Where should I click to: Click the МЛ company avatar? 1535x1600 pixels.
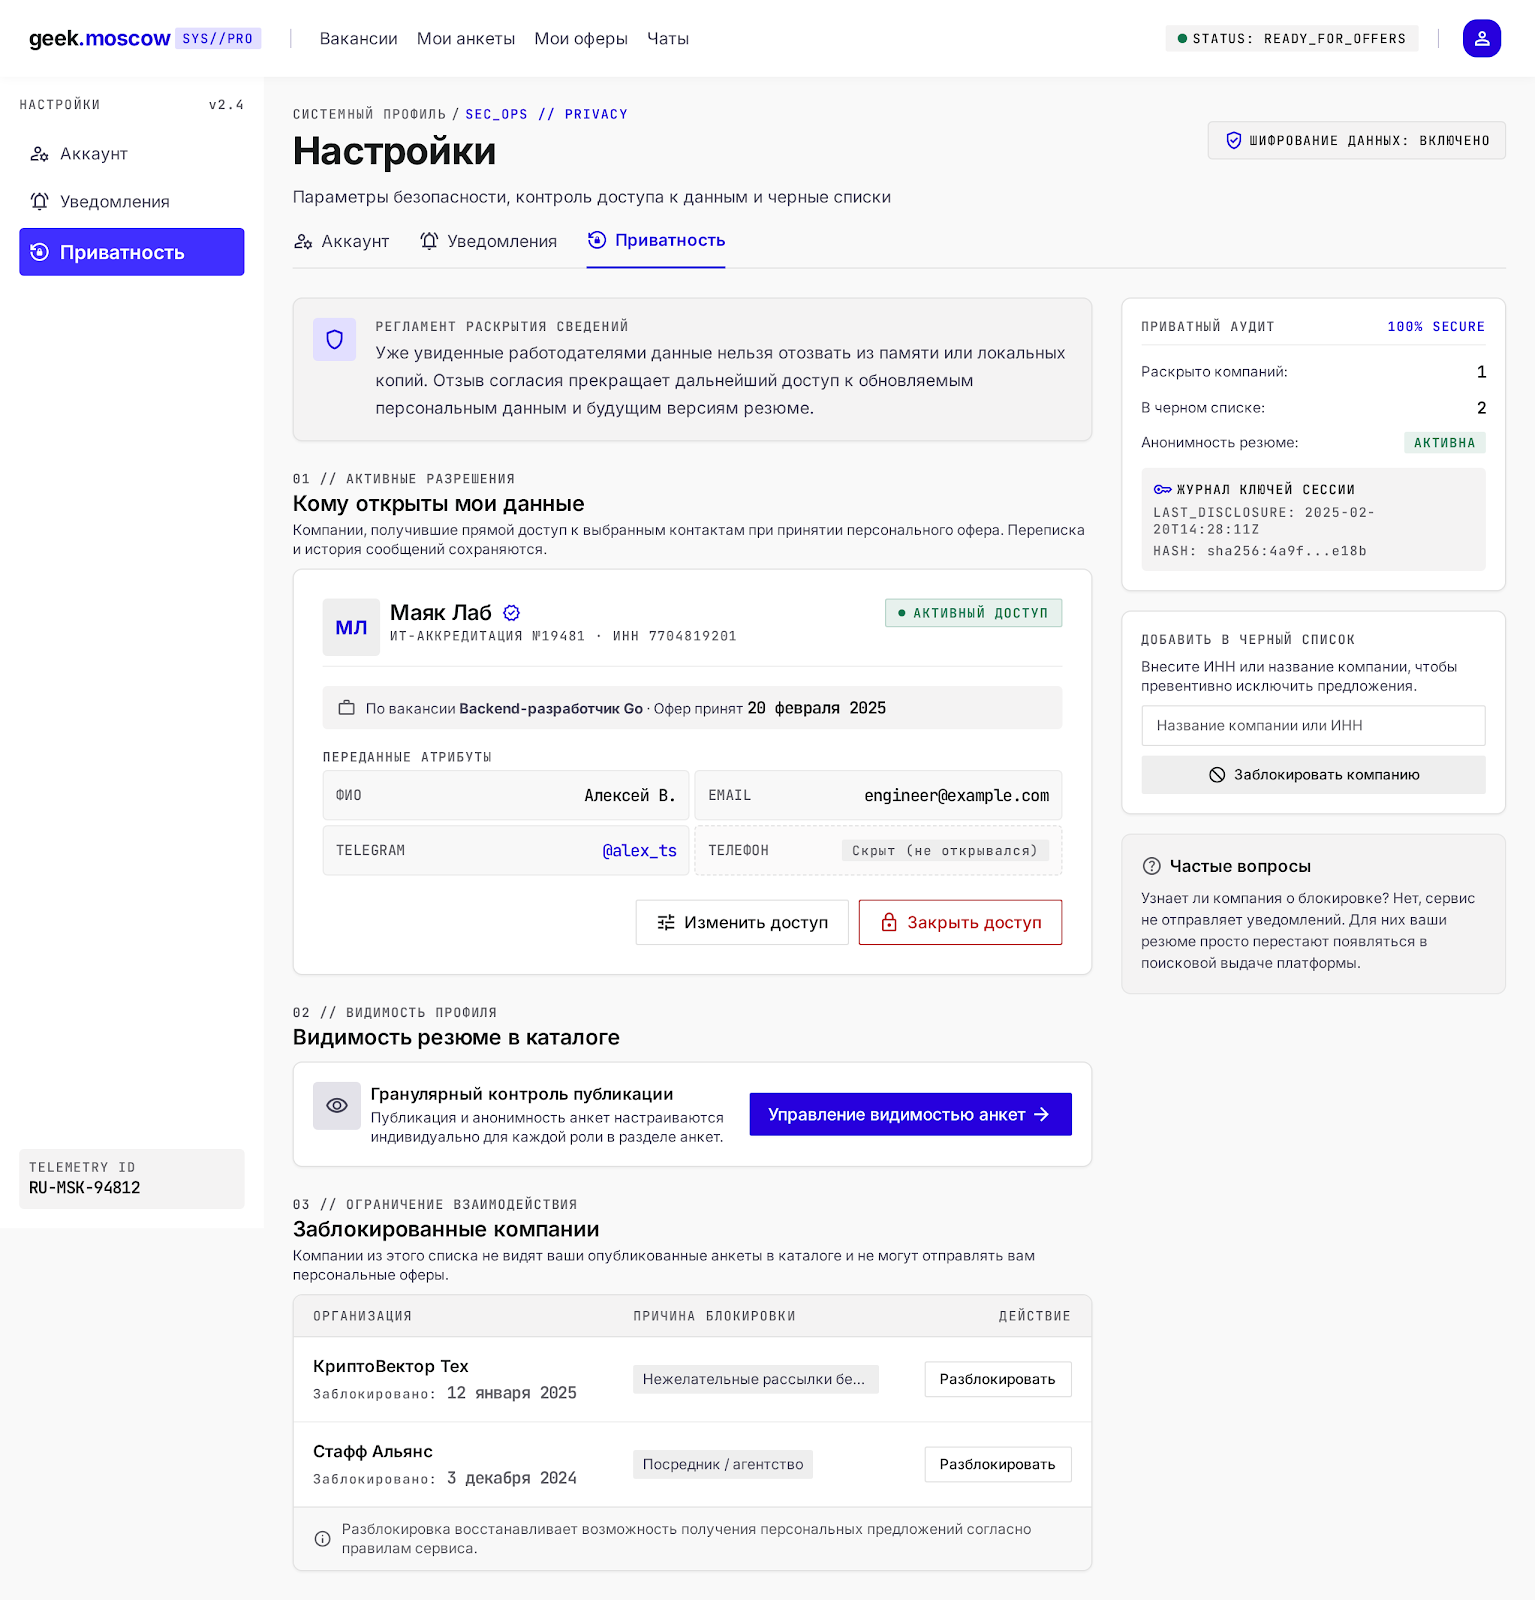(x=351, y=627)
